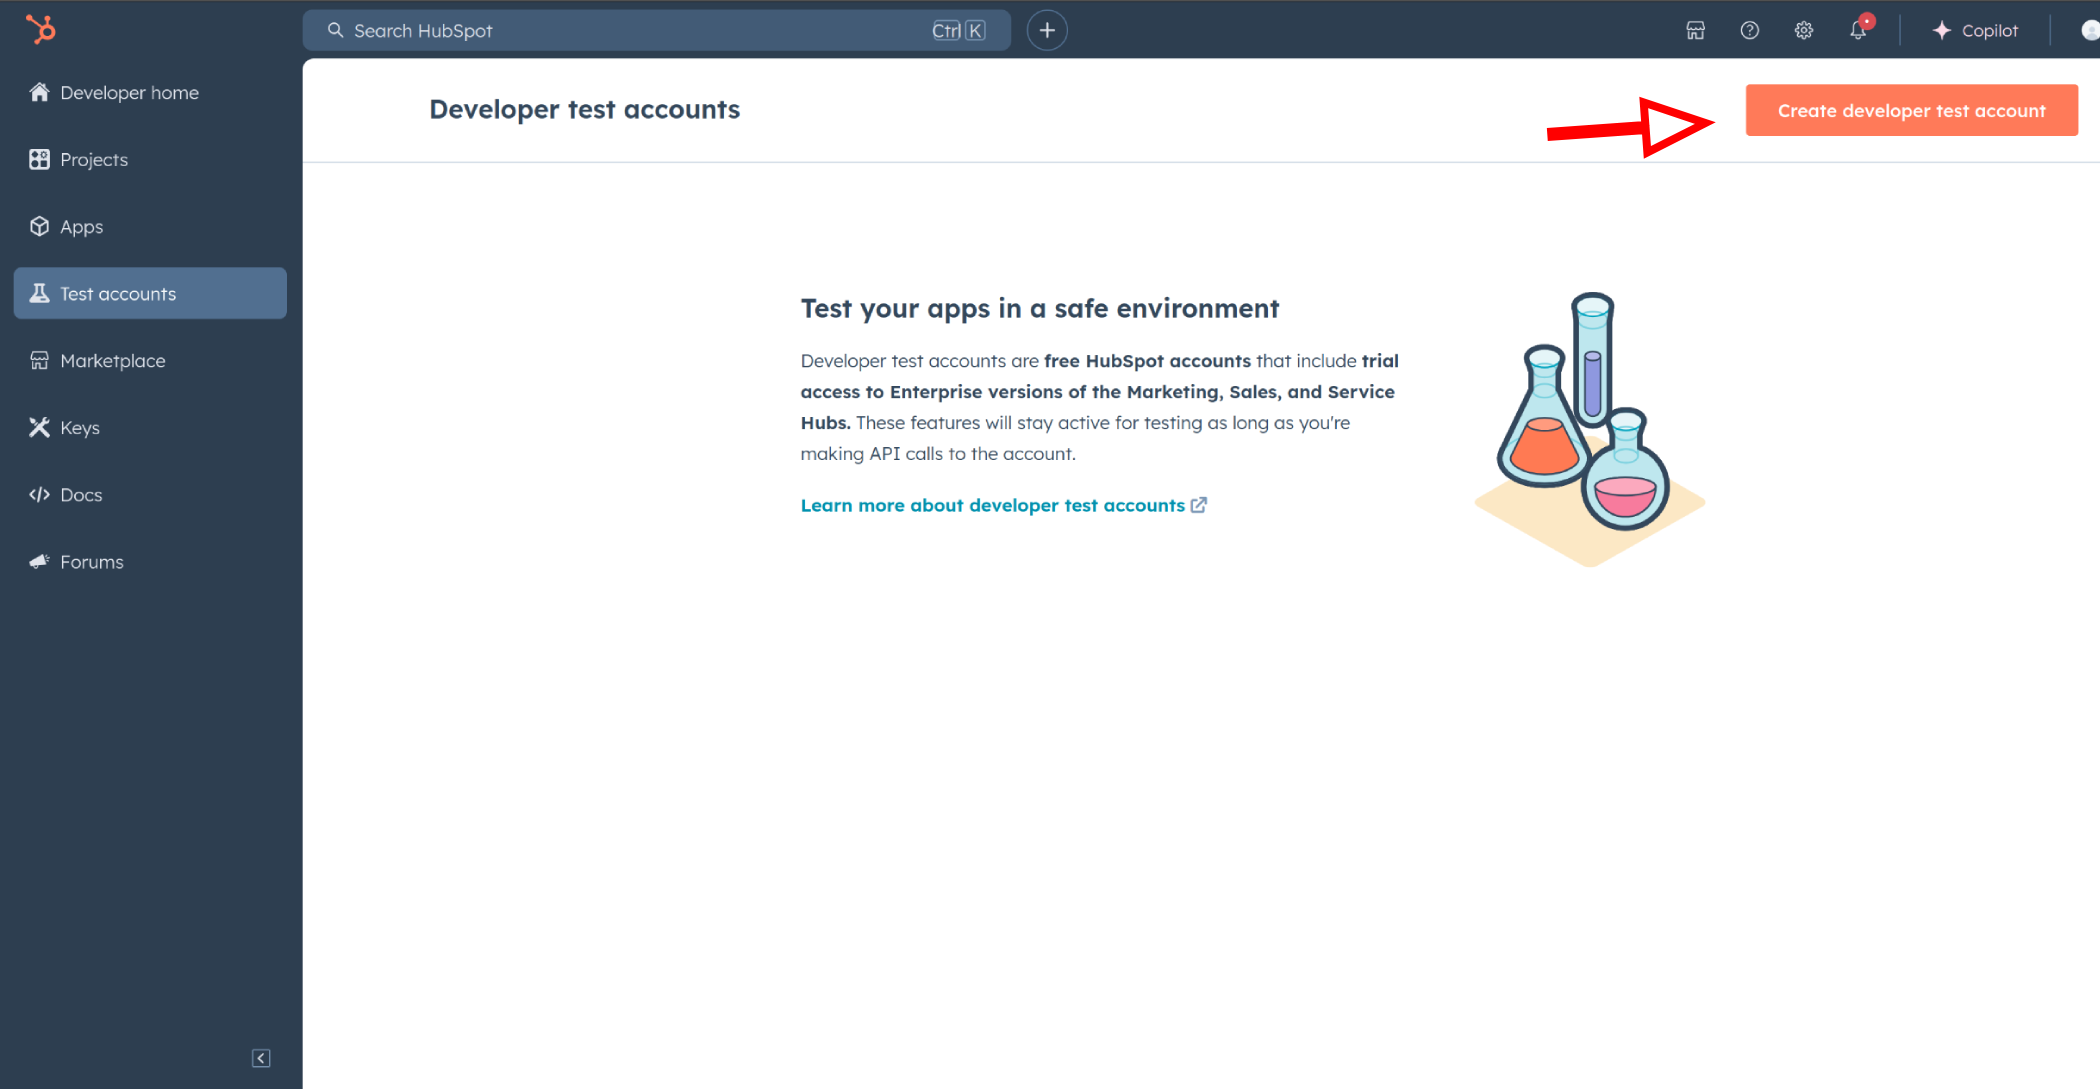Open the Forums section
Screen dimensions: 2100x1089
pyautogui.click(x=90, y=561)
